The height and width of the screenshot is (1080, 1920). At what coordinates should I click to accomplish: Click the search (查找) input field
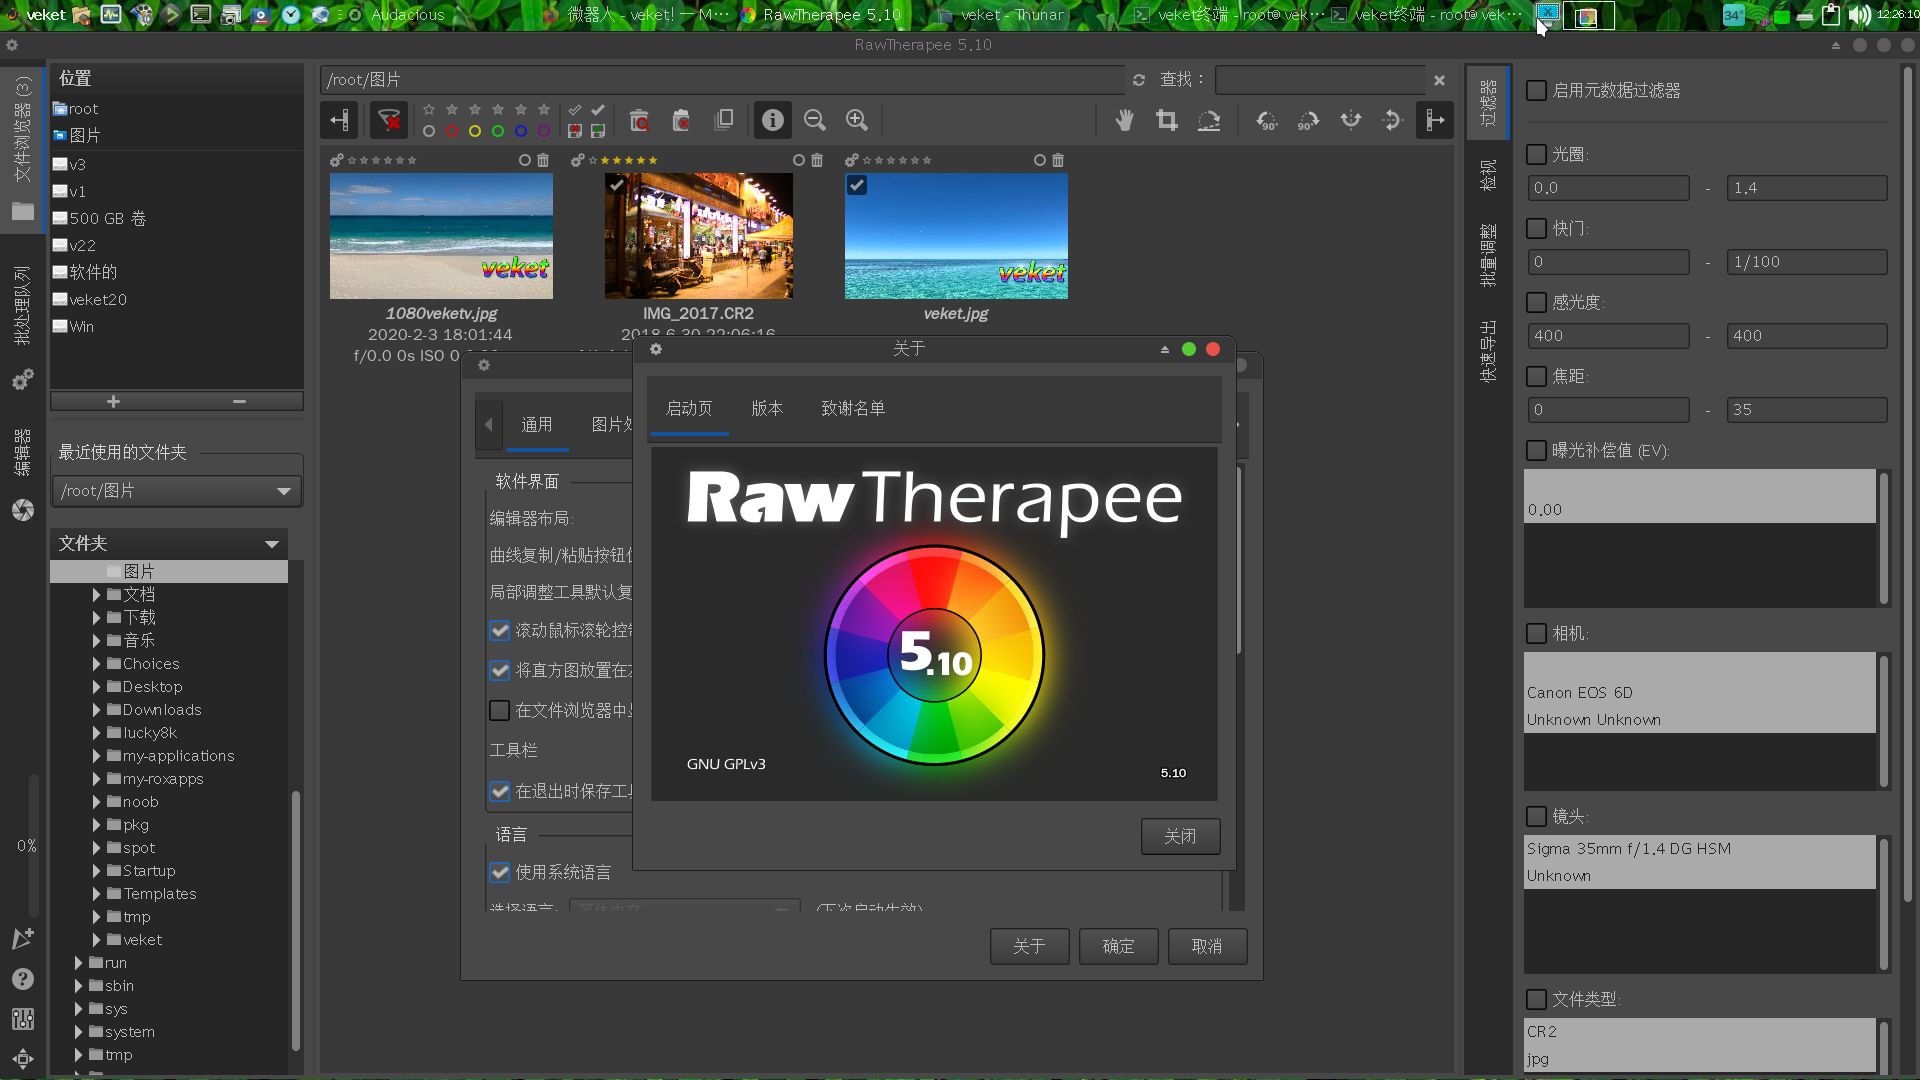tap(1321, 80)
